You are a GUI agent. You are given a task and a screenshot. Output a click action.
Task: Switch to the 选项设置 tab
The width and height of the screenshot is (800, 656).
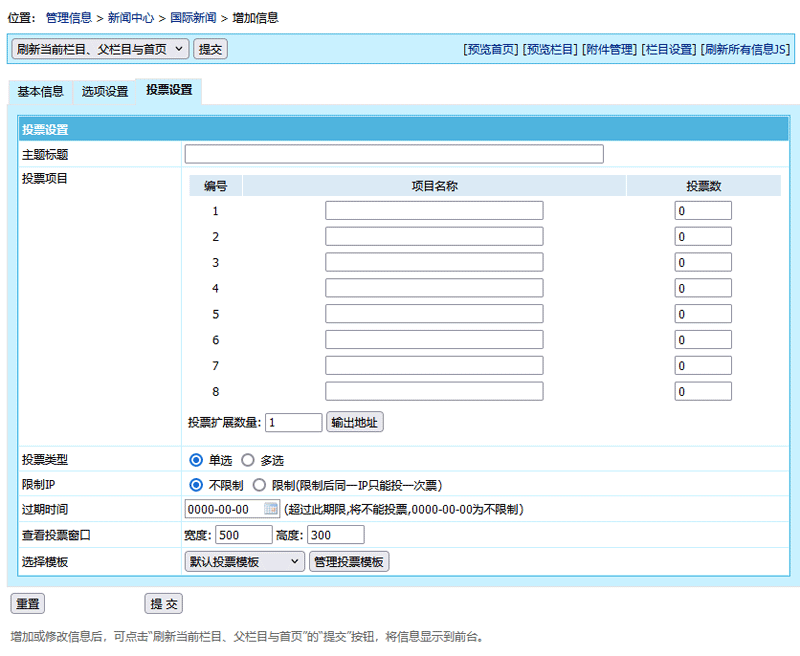(105, 92)
